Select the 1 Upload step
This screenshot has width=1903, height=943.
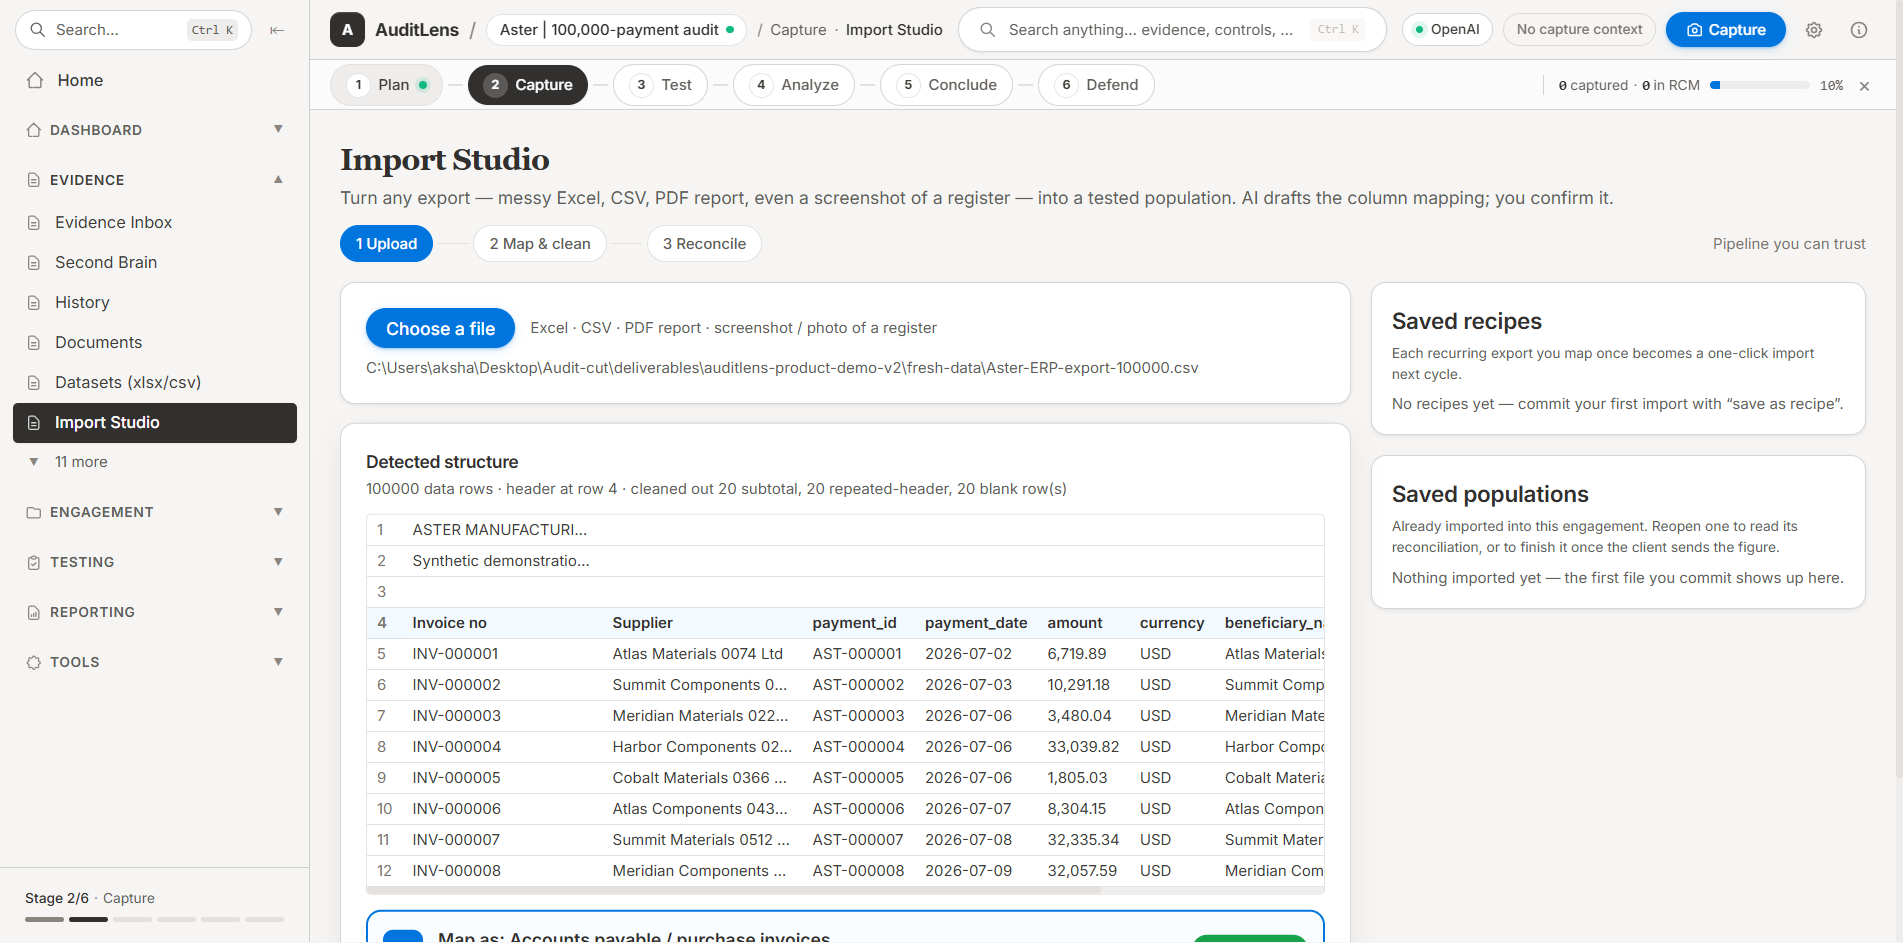tap(386, 244)
